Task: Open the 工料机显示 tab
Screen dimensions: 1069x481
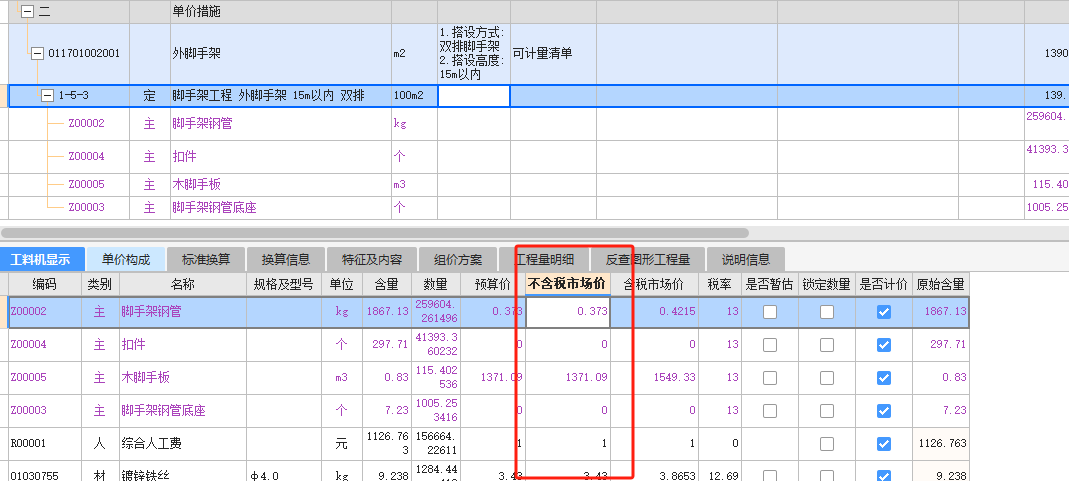Action: click(42, 260)
